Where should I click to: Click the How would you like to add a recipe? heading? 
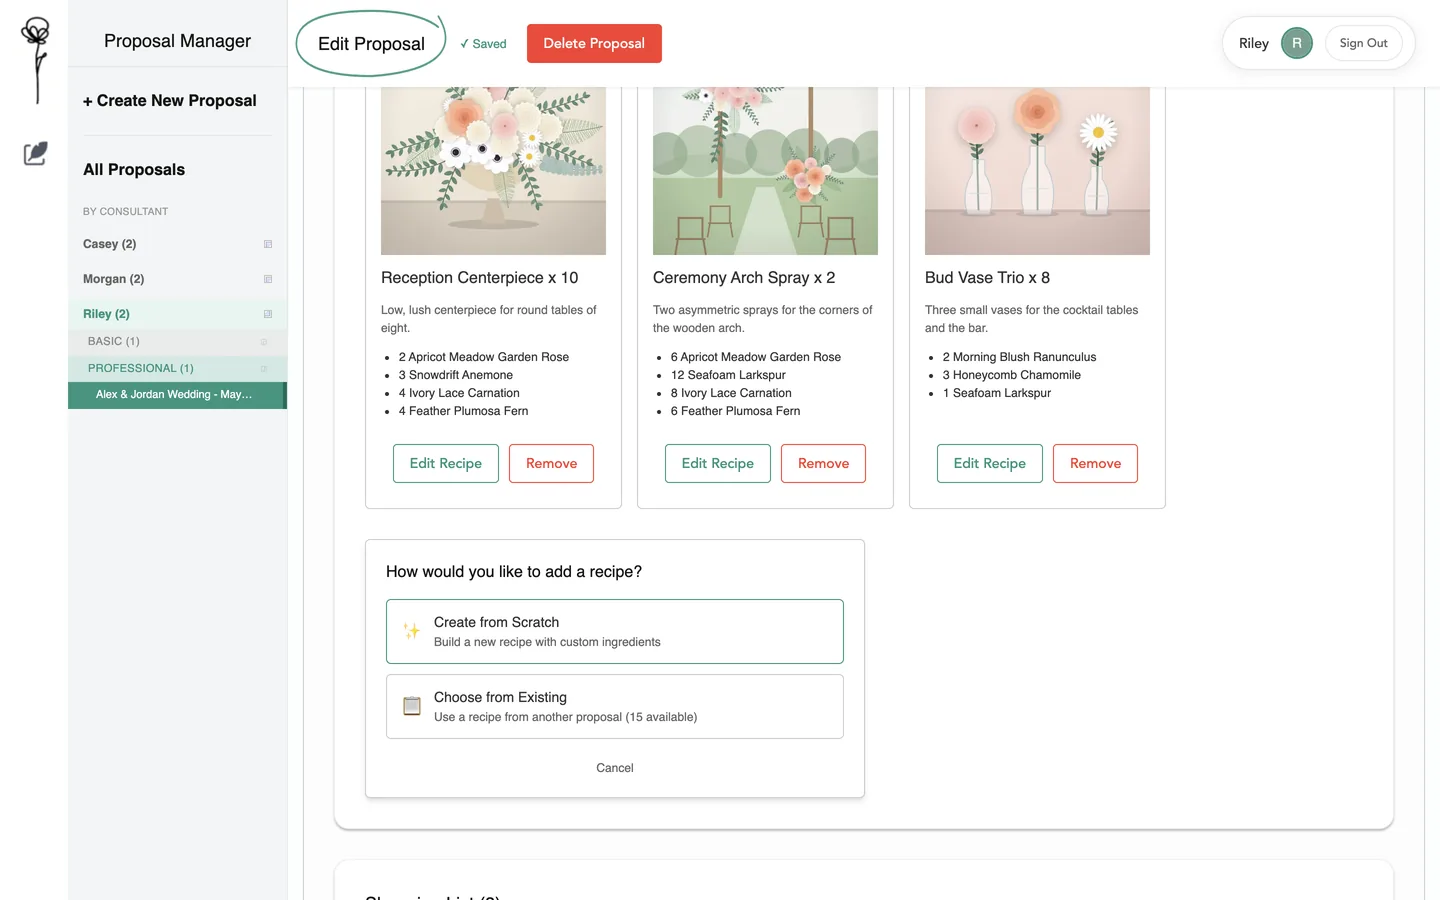(x=514, y=572)
